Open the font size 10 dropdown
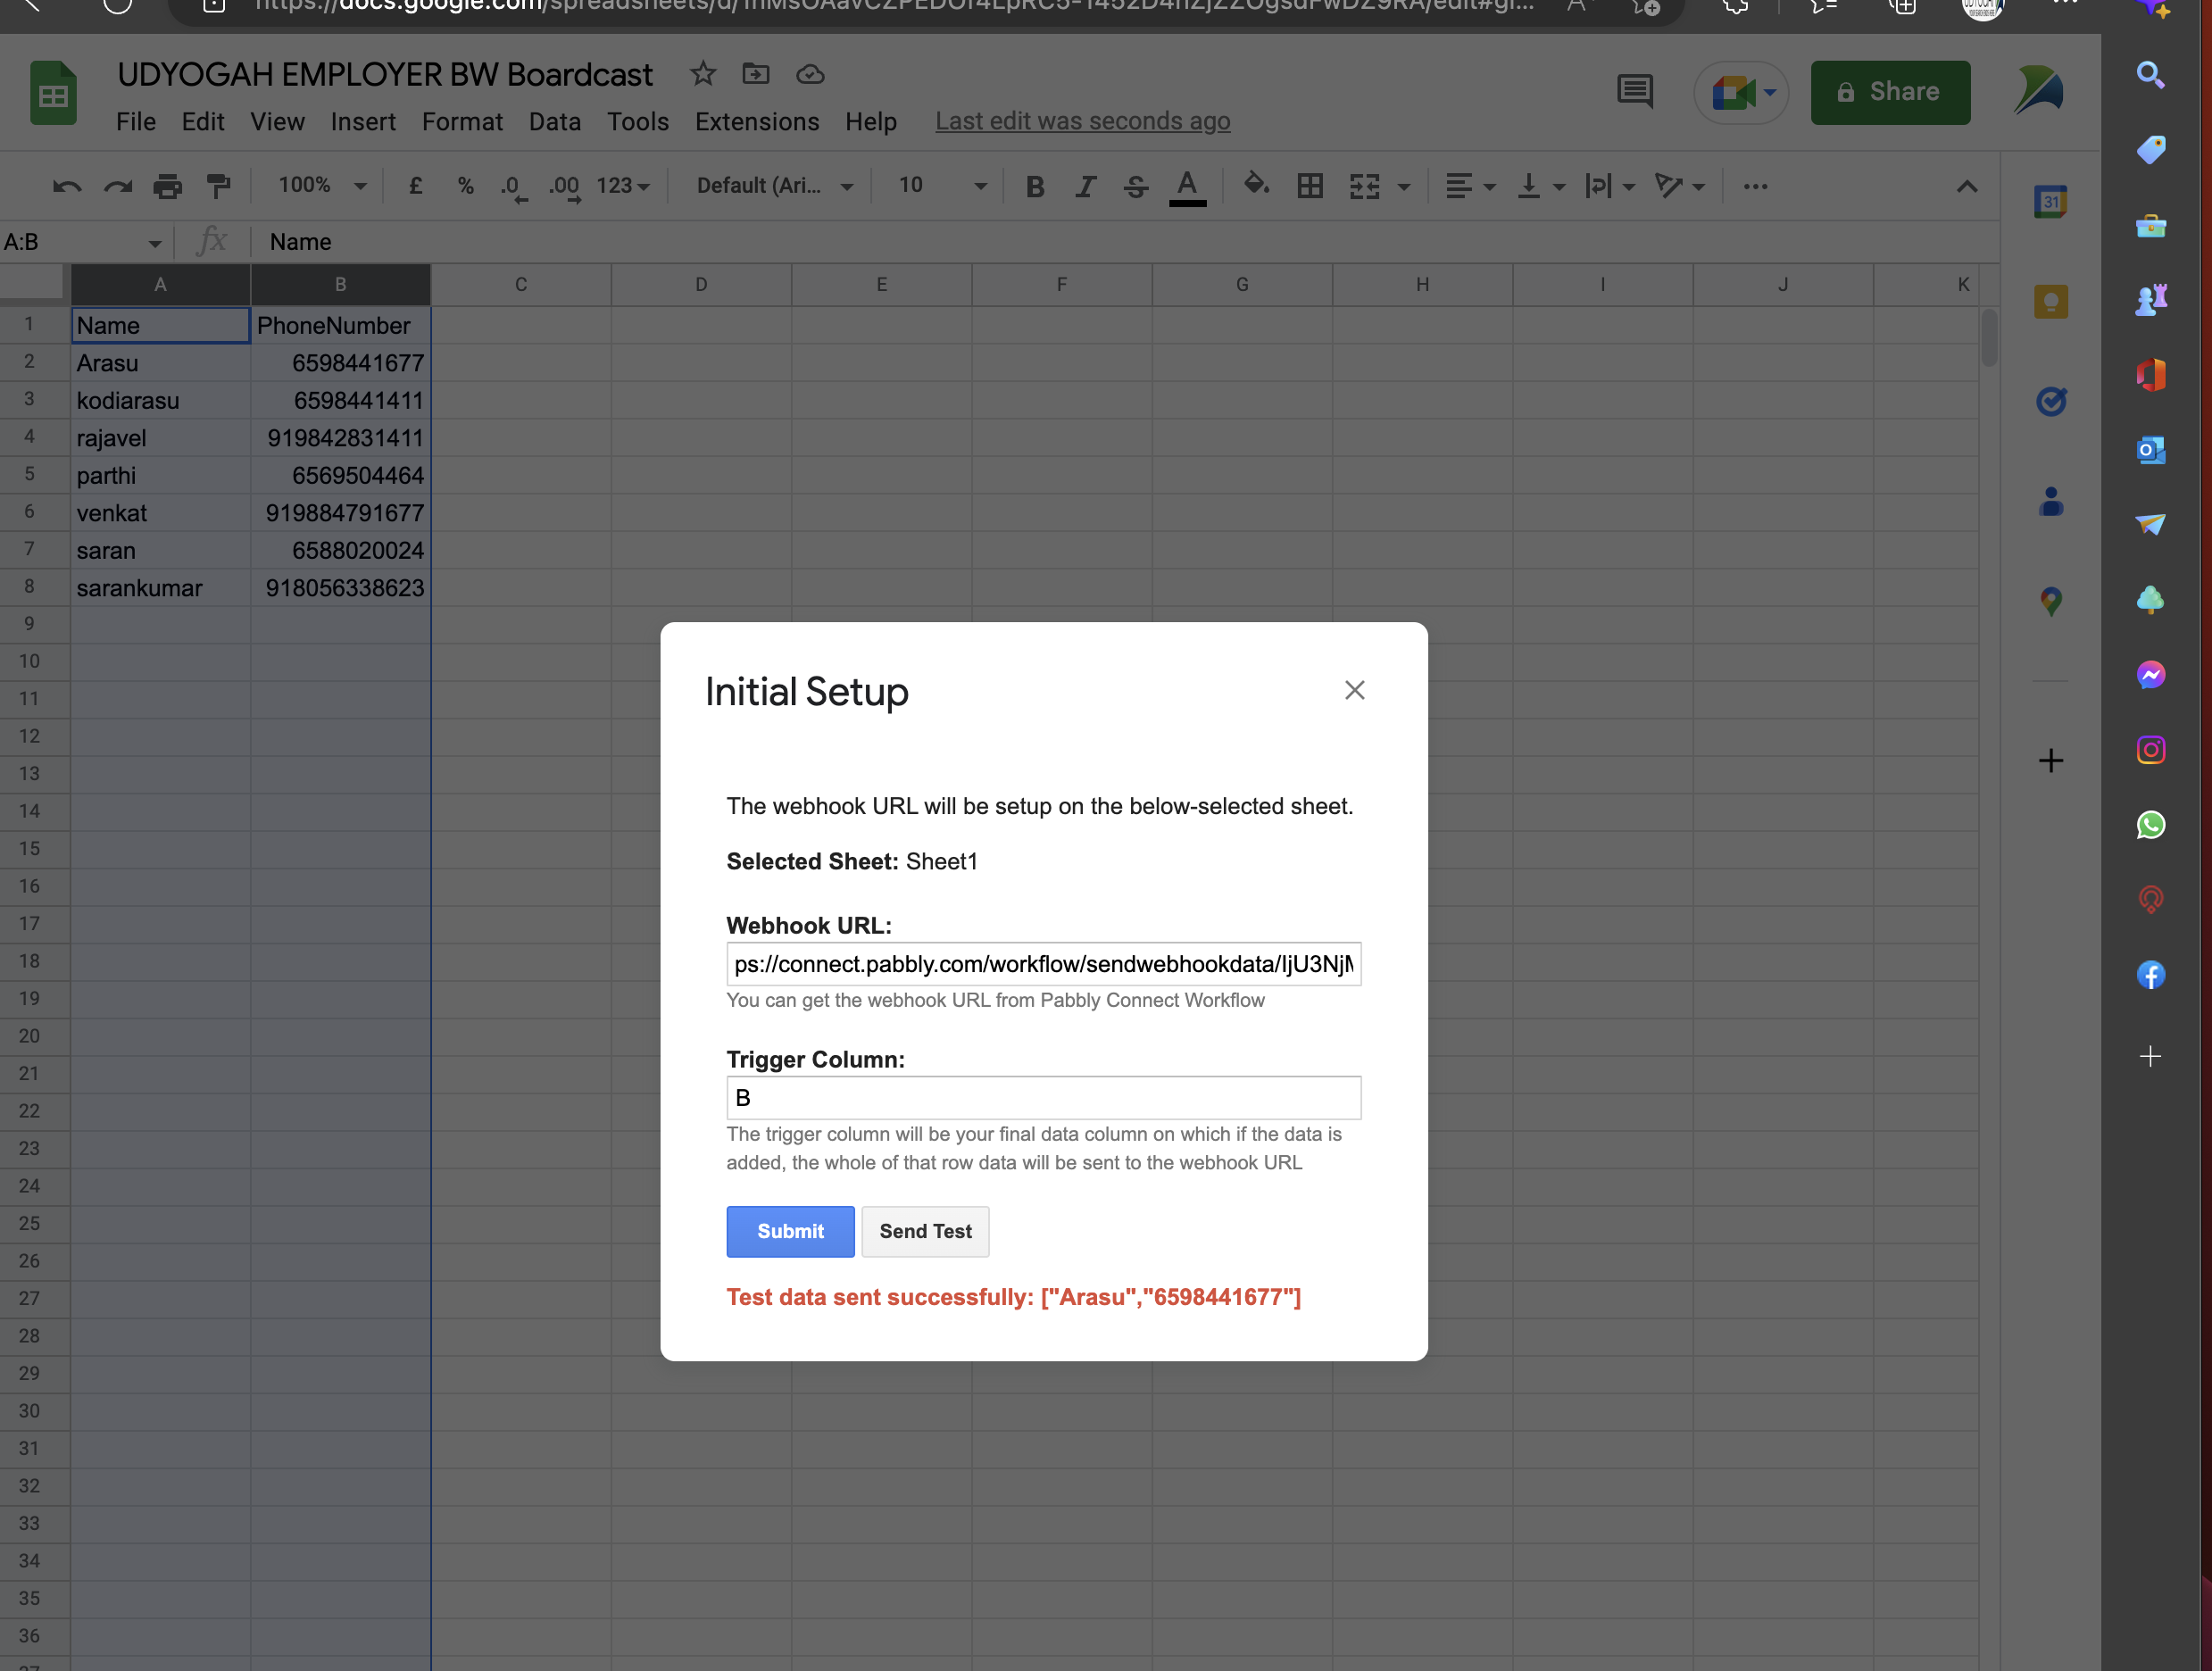 click(942, 186)
